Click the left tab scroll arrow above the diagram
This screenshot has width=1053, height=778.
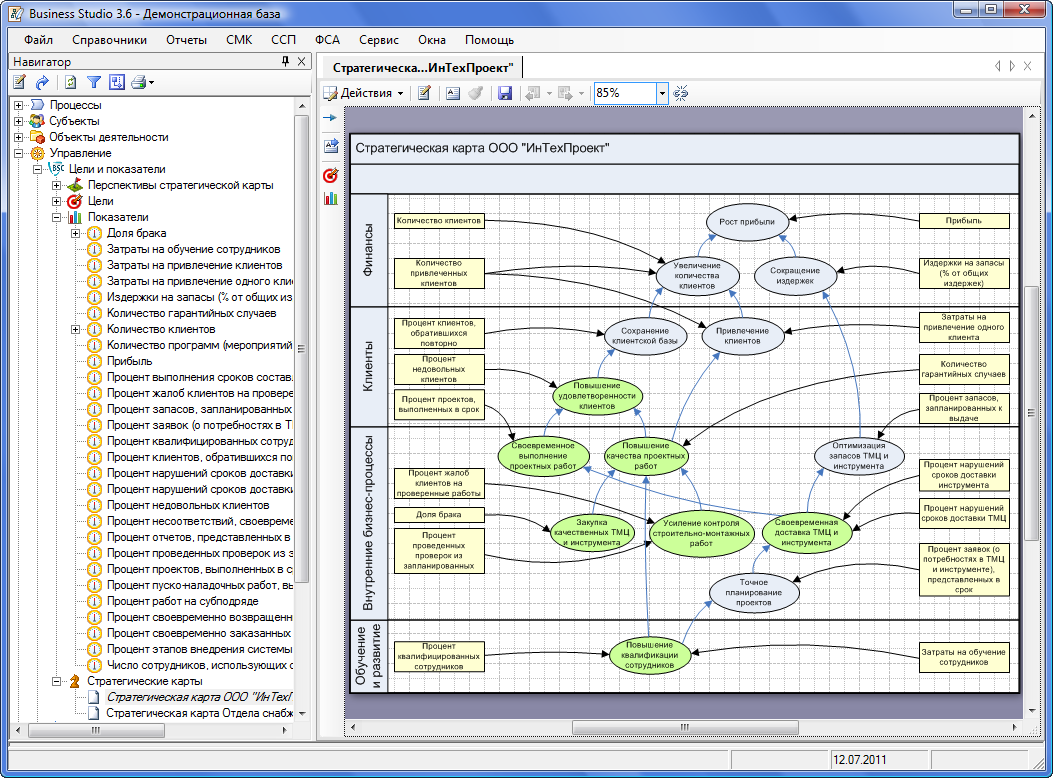[997, 66]
